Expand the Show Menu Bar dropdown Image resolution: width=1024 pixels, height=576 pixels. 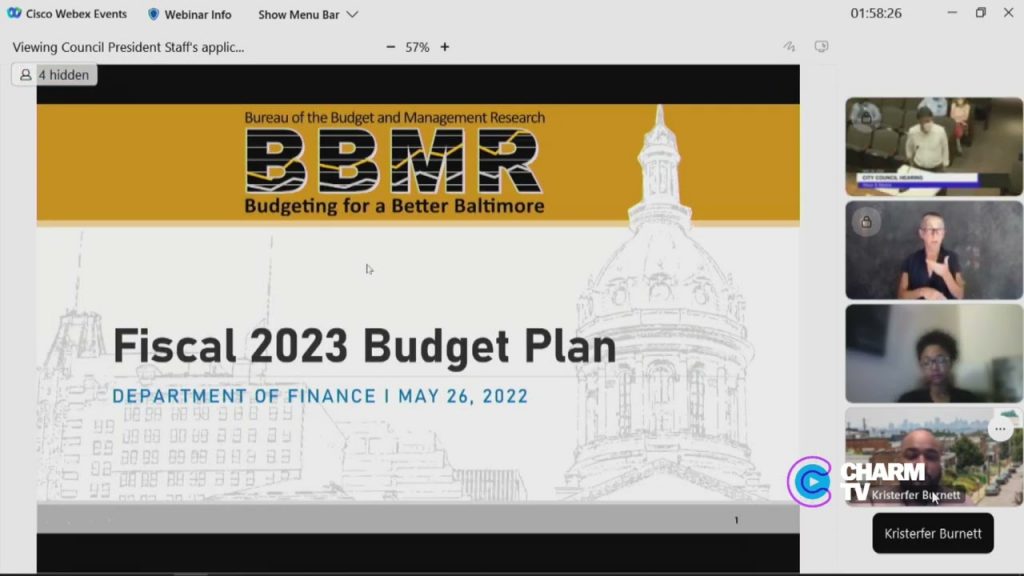pyautogui.click(x=308, y=14)
